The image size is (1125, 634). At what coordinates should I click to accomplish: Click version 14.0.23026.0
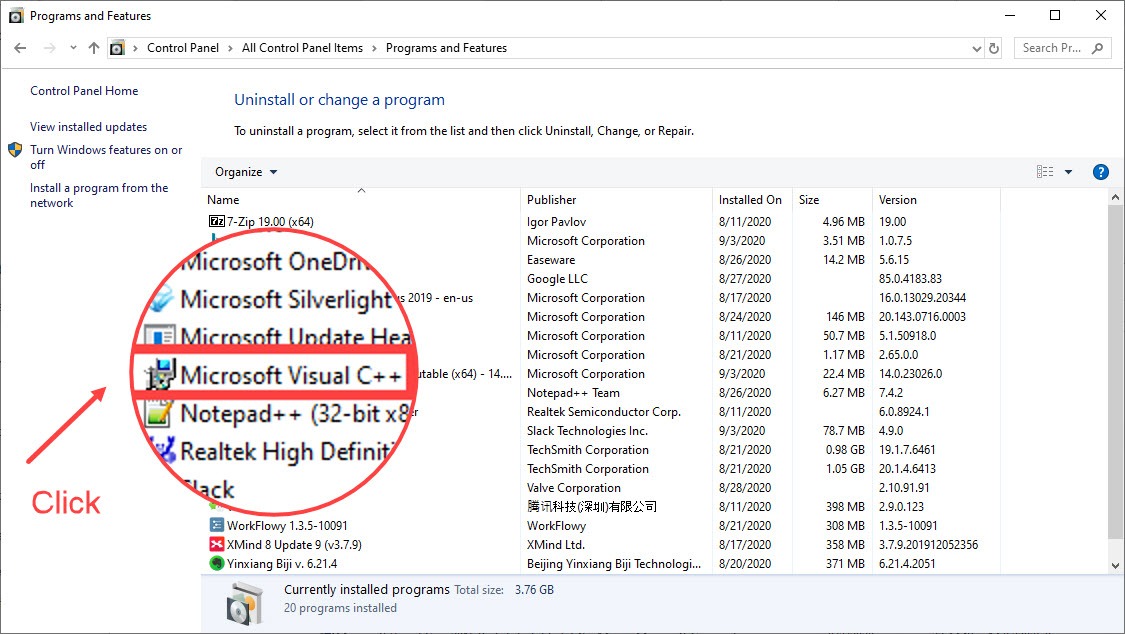click(910, 374)
